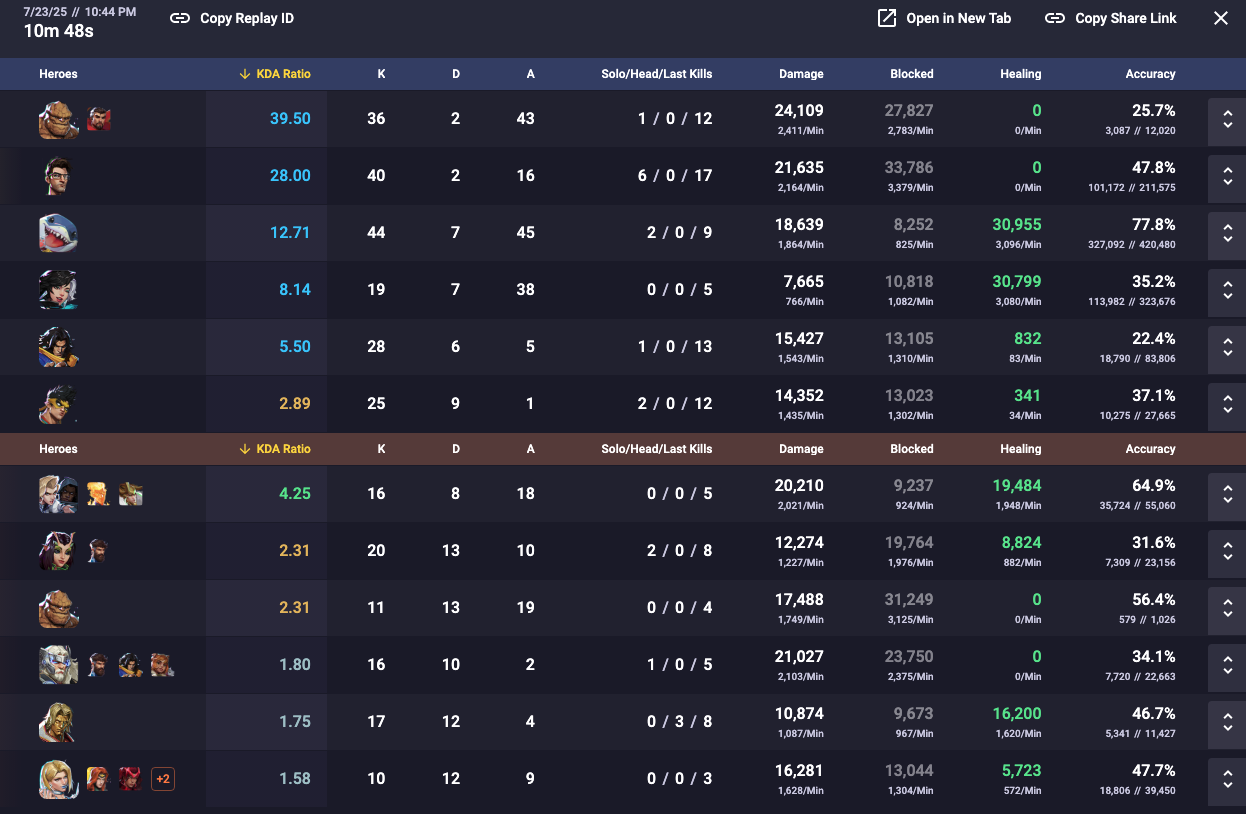Click the open-in-new-tab arrow icon
This screenshot has width=1246, height=814.
click(x=887, y=18)
